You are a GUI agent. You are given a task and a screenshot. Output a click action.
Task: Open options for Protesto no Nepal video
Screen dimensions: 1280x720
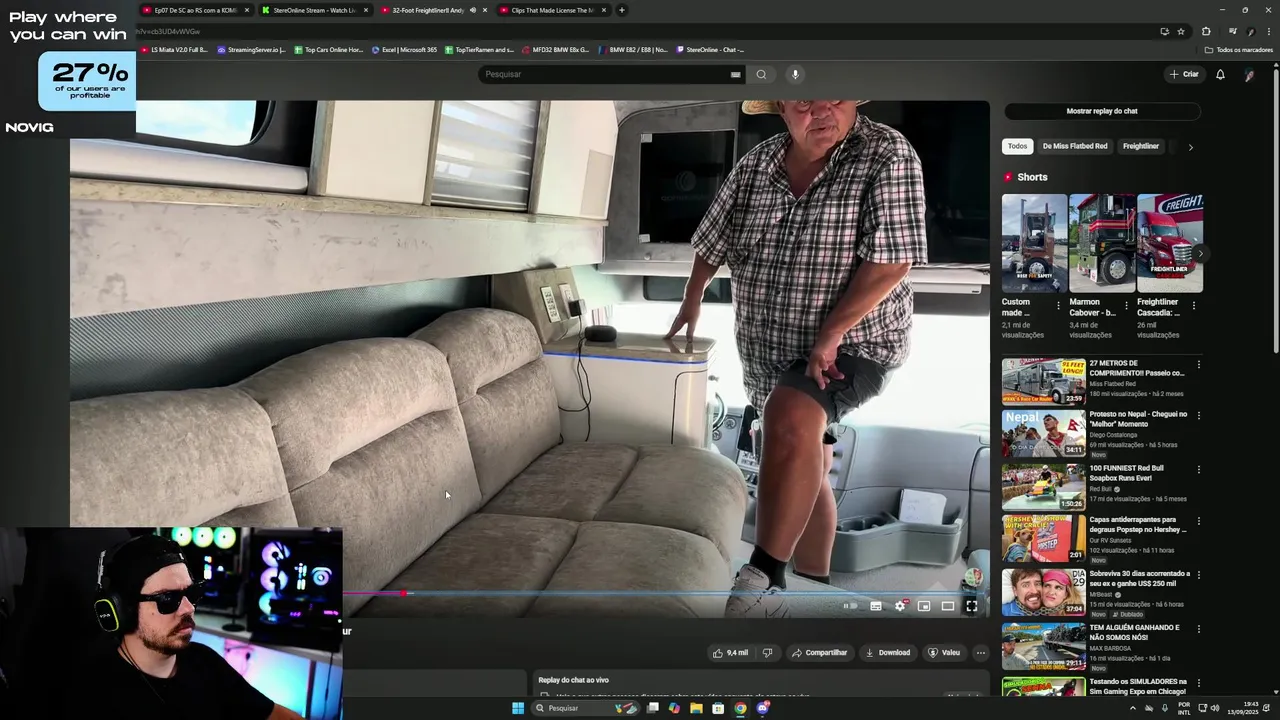point(1198,416)
